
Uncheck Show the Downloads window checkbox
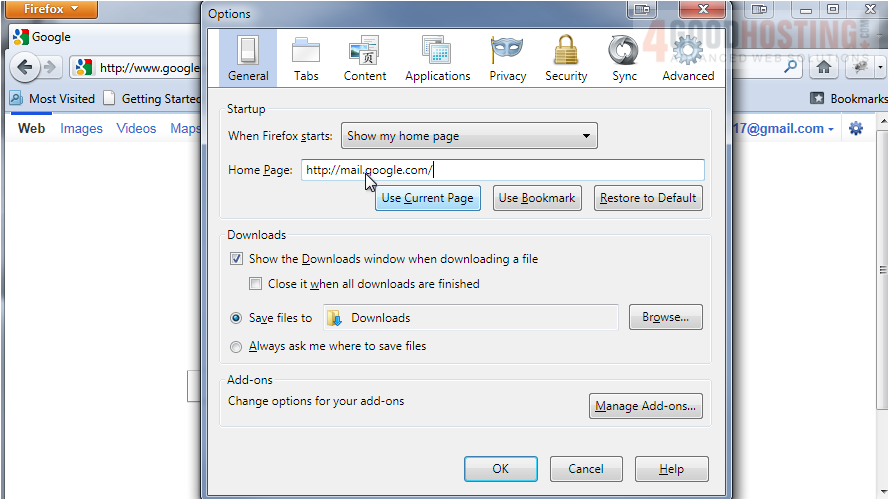pyautogui.click(x=236, y=259)
